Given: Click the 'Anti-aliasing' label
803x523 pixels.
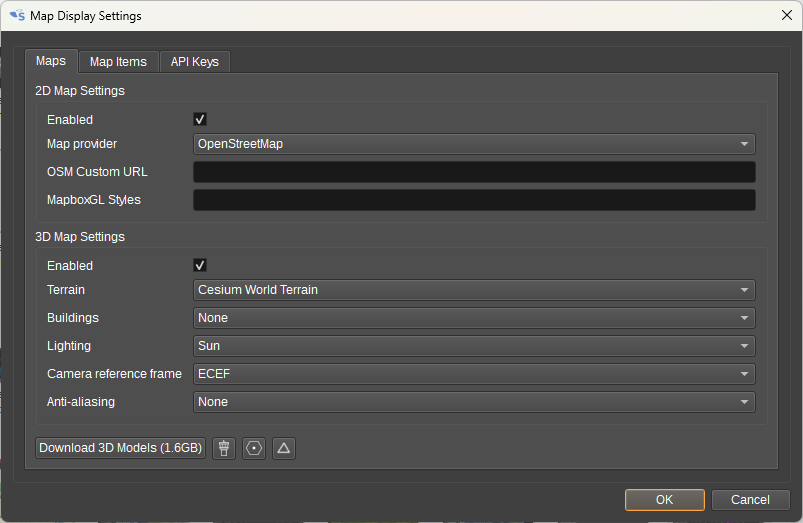Looking at the screenshot, I should (81, 402).
